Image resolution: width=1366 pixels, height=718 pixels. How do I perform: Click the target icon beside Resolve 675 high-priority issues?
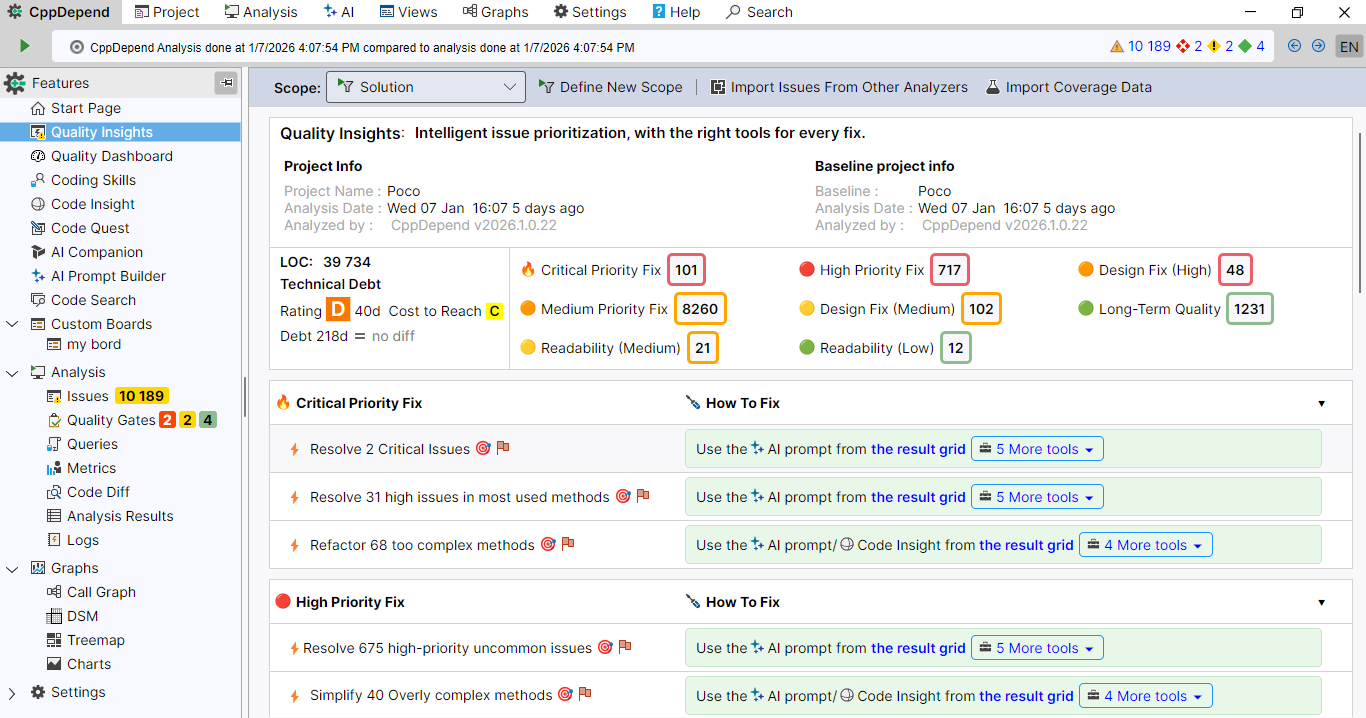tap(605, 647)
